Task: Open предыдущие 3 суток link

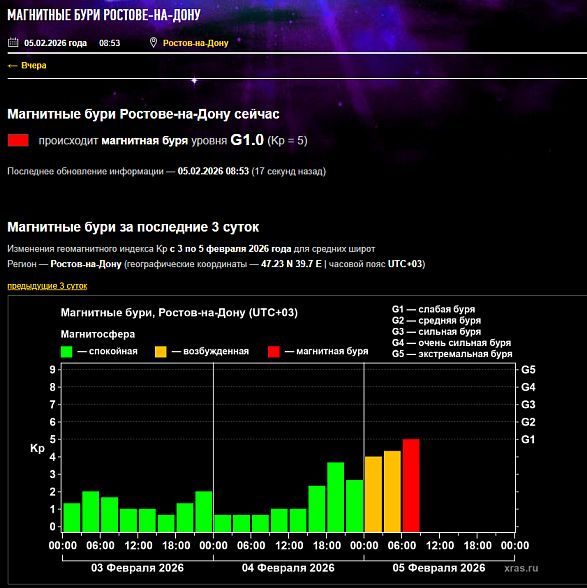Action: click(x=47, y=286)
